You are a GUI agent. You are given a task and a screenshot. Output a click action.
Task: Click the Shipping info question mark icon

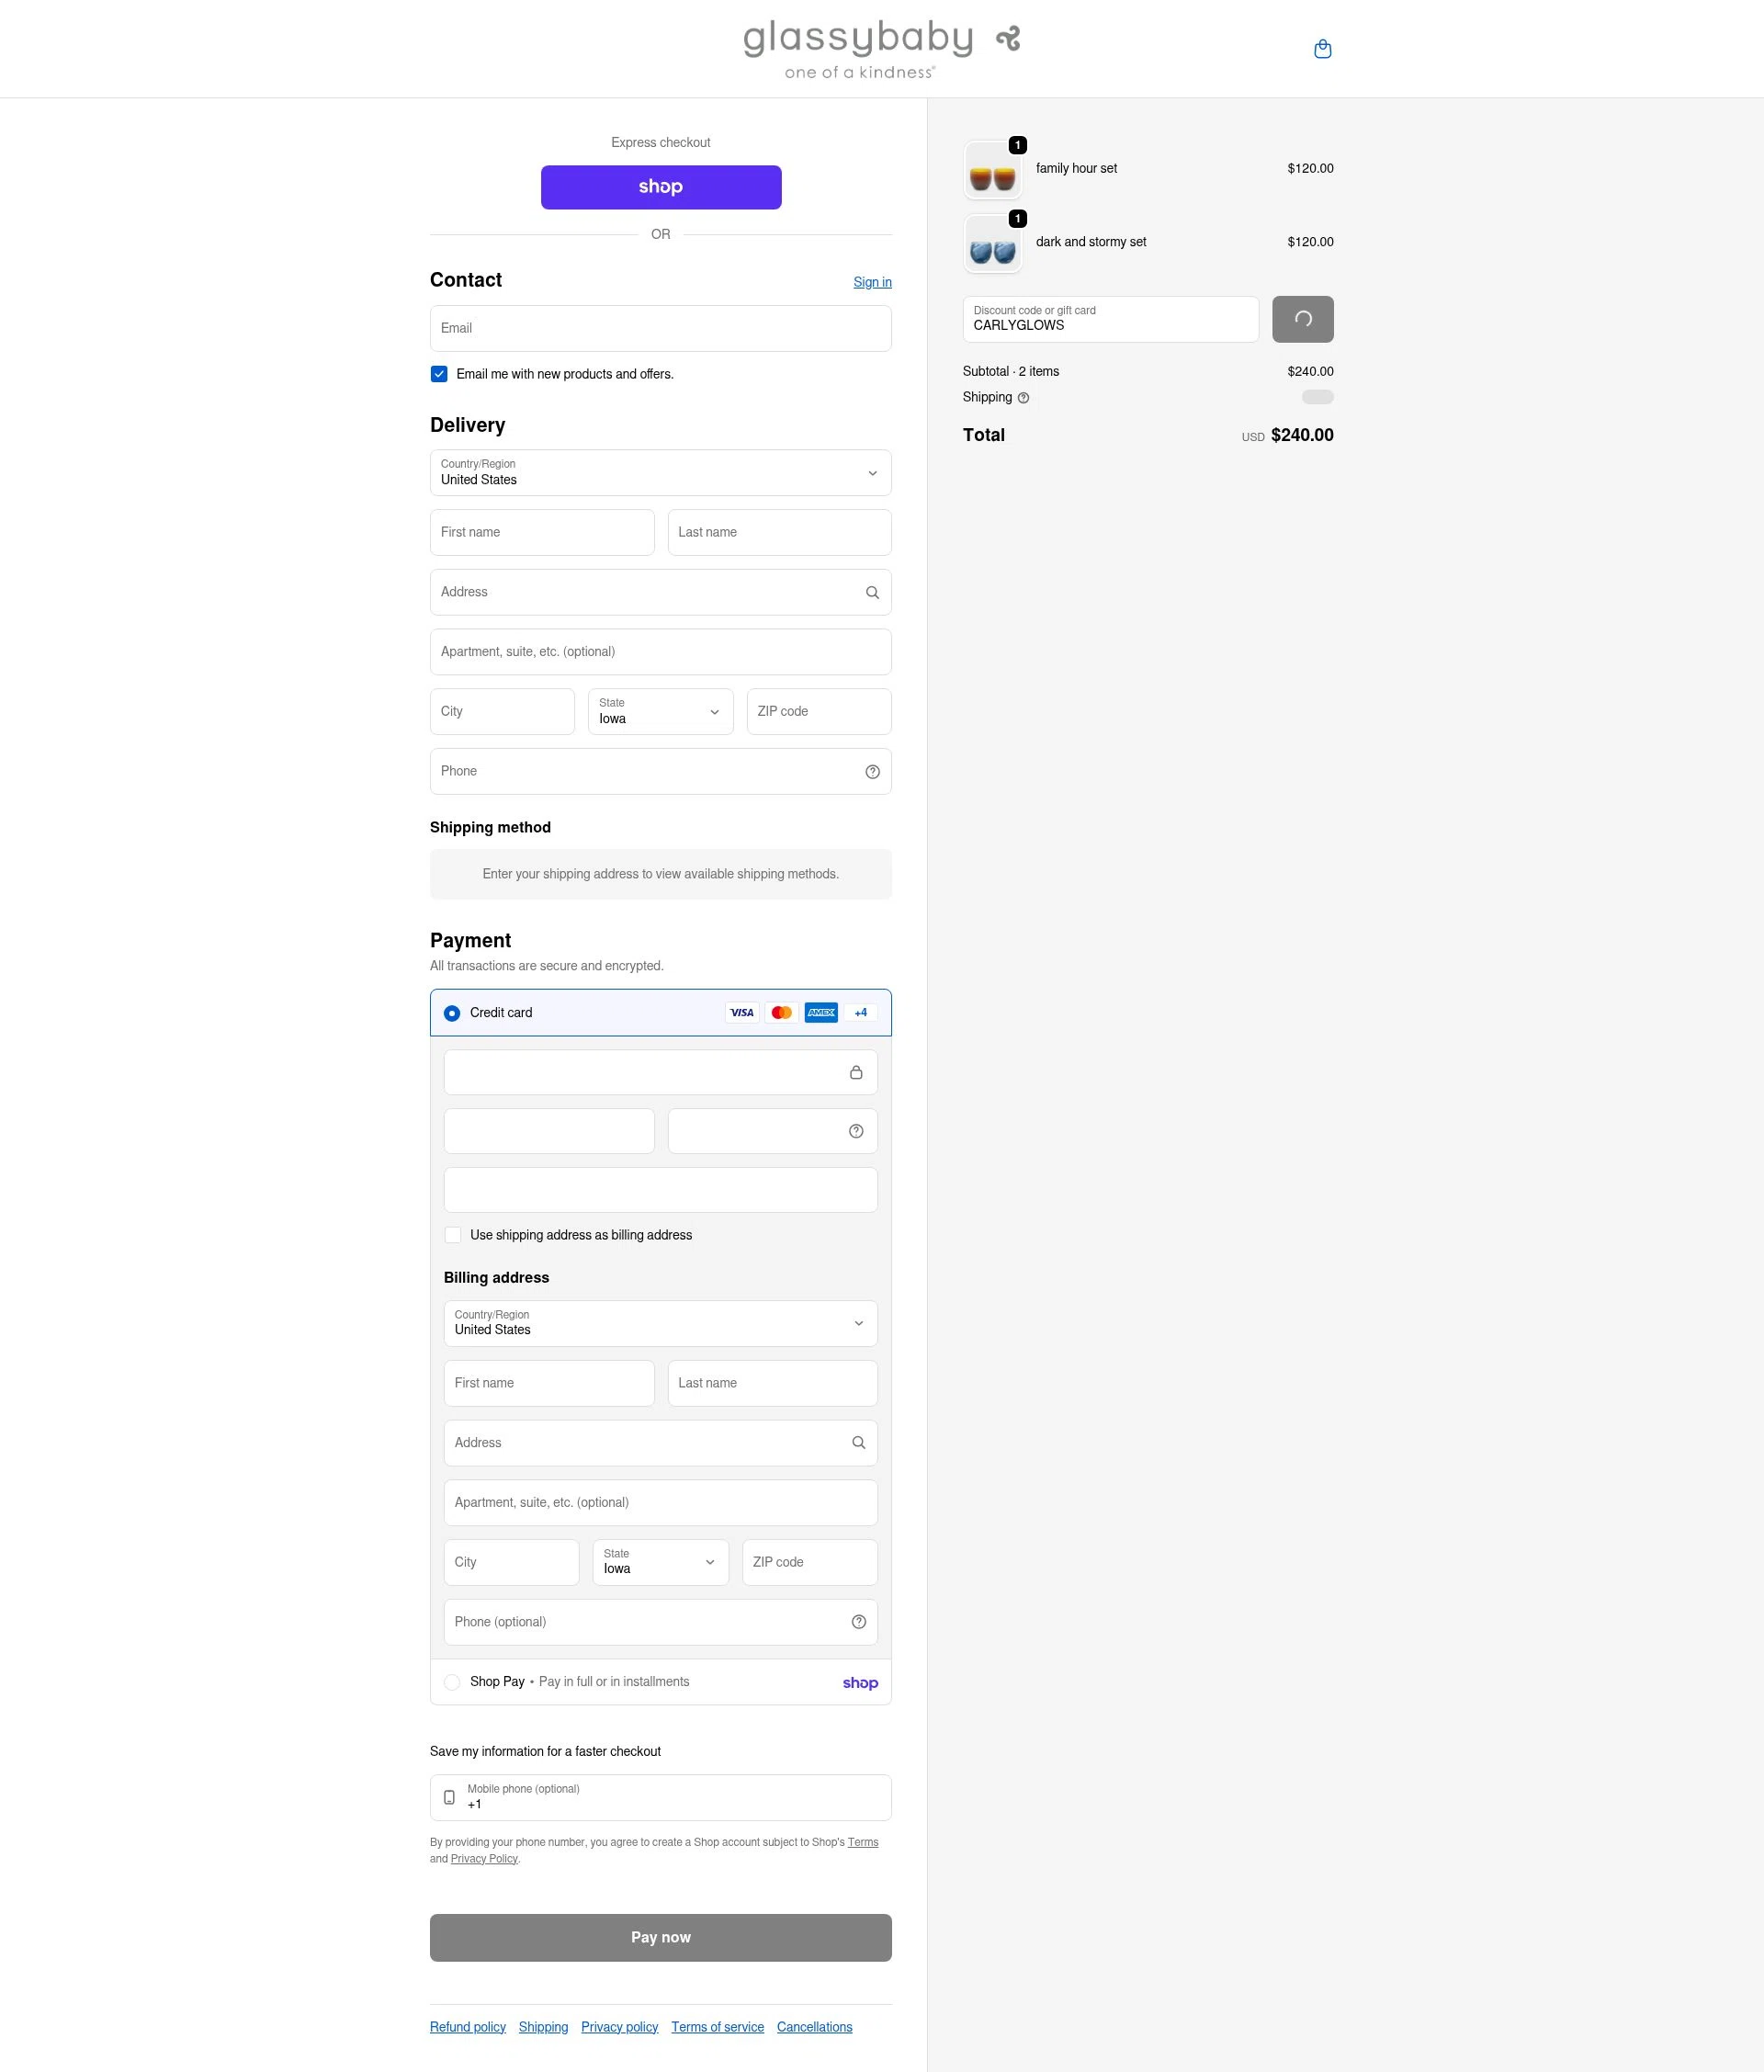pyautogui.click(x=1023, y=398)
